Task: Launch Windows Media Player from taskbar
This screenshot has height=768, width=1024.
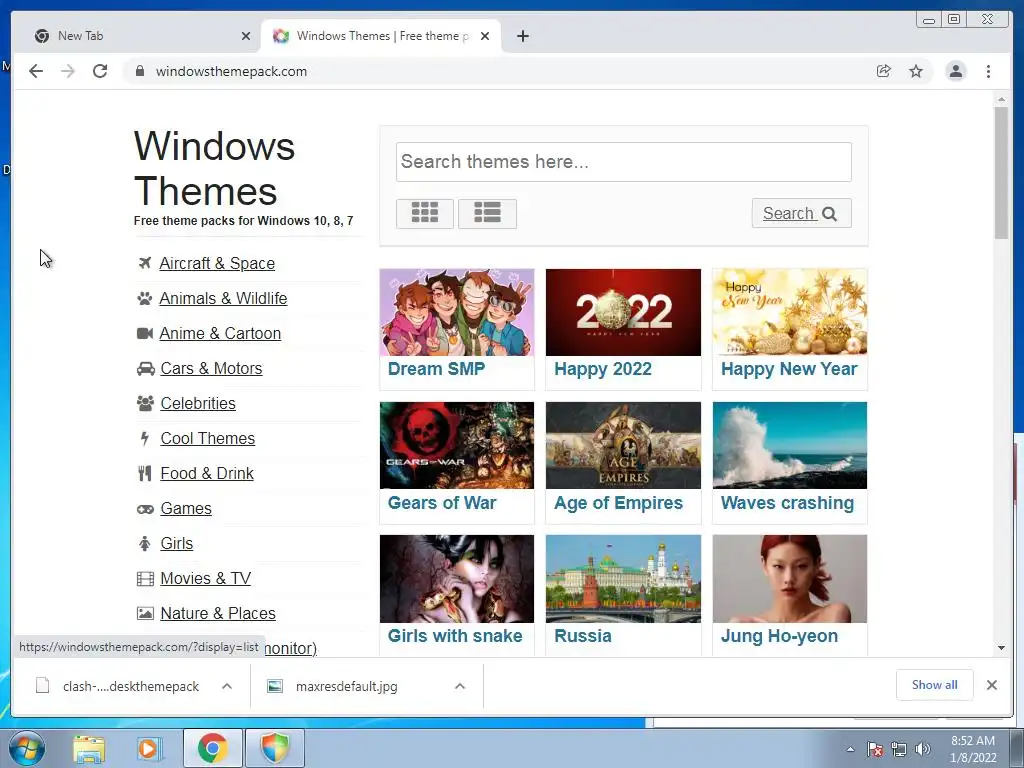Action: [x=148, y=748]
